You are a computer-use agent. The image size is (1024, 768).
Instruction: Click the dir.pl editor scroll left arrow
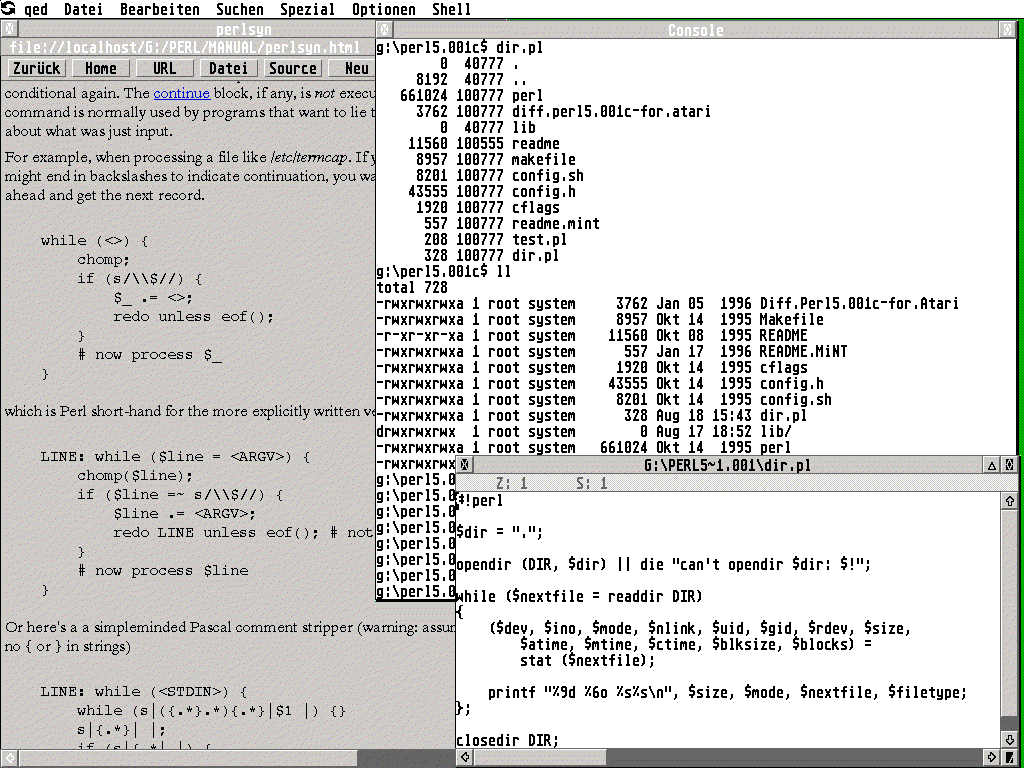pyautogui.click(x=464, y=759)
